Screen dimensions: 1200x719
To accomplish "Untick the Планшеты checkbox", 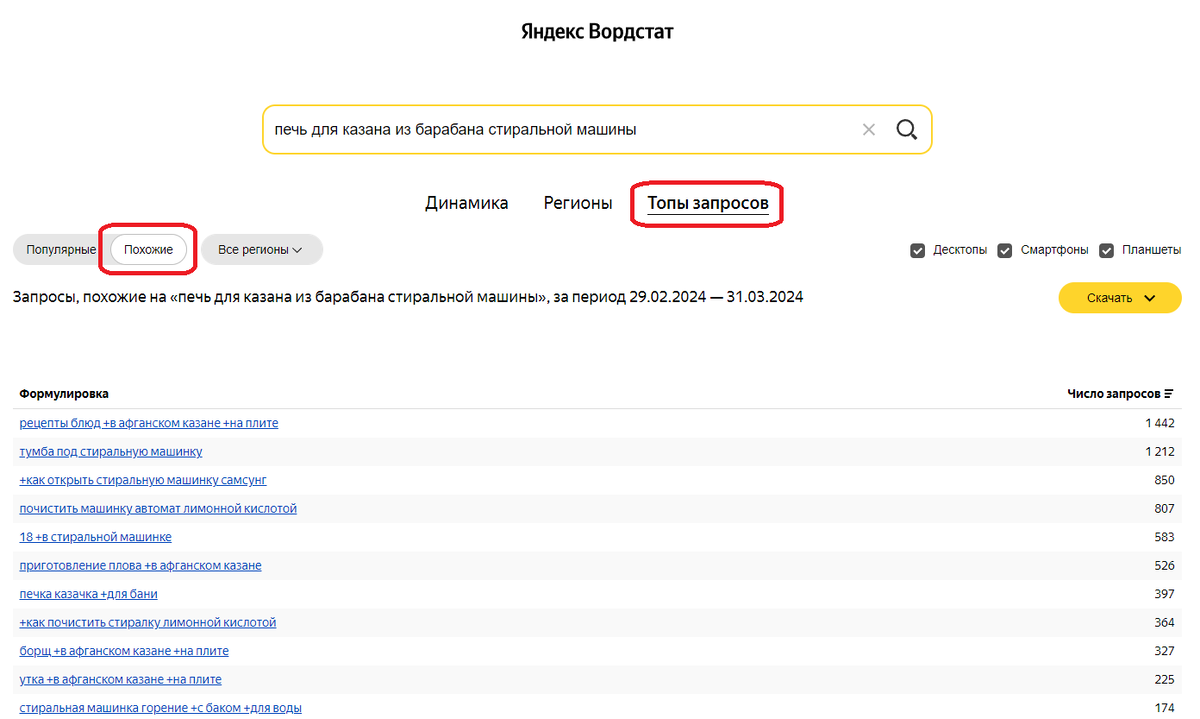I will 1106,250.
